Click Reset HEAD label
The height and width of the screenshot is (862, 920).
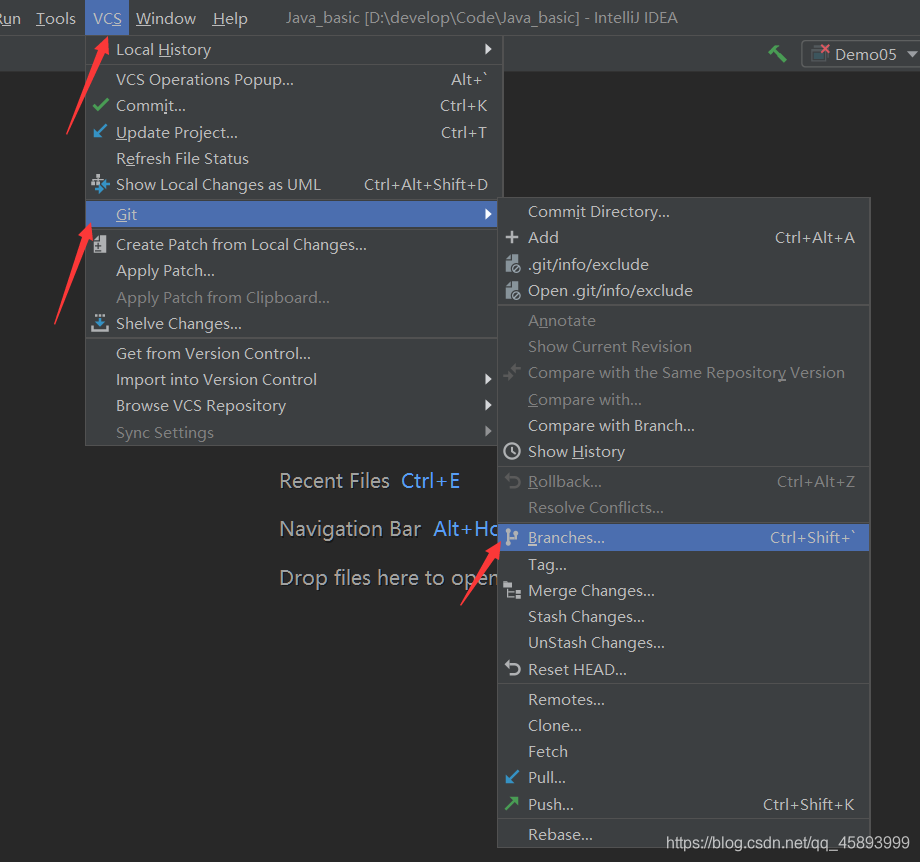click(577, 669)
